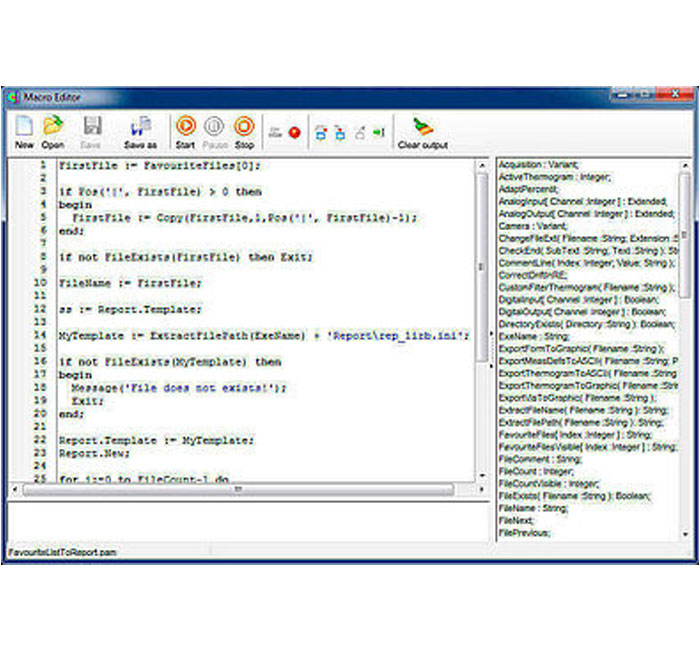Click the second blue step icon in toolbar

pyautogui.click(x=340, y=132)
